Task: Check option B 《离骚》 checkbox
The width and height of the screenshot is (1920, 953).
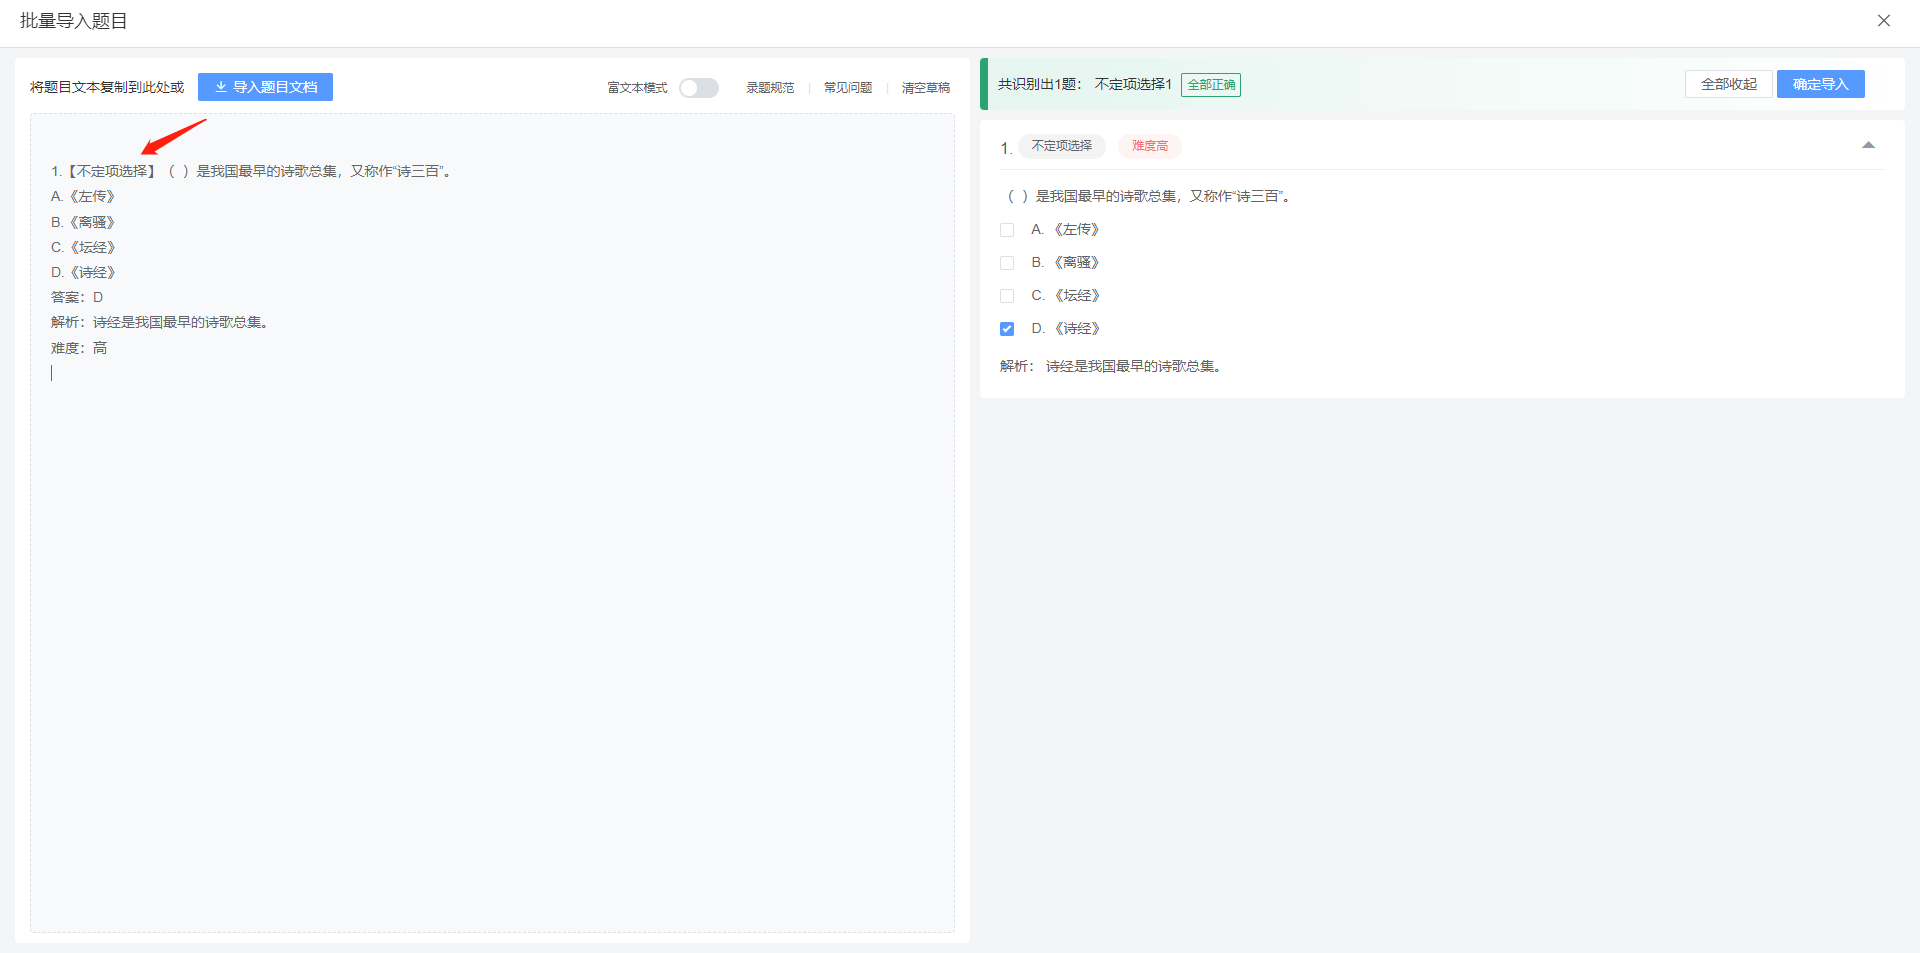Action: [x=1007, y=263]
